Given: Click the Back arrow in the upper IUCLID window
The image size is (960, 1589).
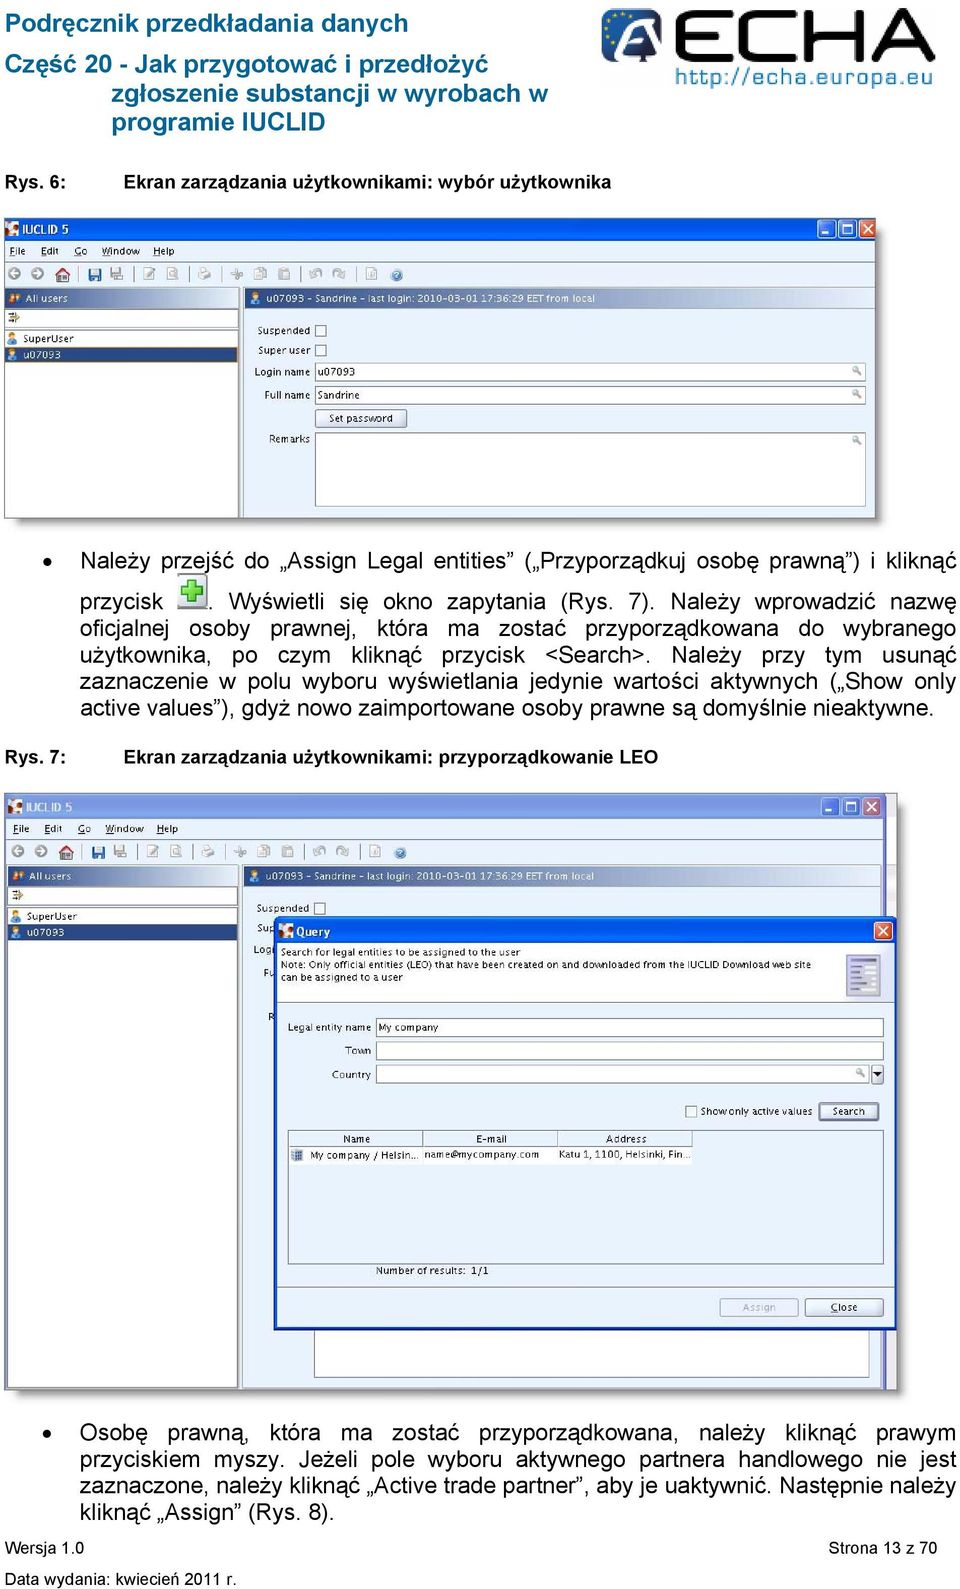Looking at the screenshot, I should [x=15, y=274].
